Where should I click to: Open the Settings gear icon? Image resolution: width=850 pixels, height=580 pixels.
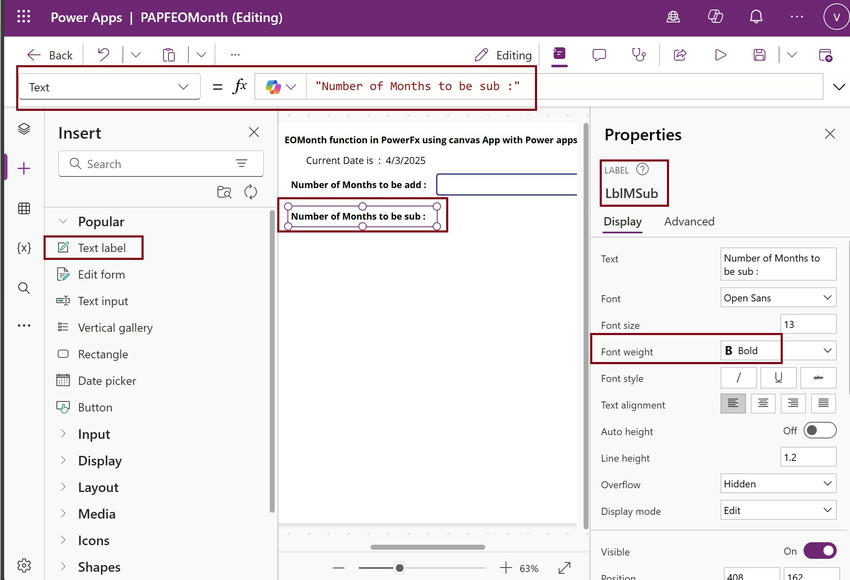tap(24, 565)
